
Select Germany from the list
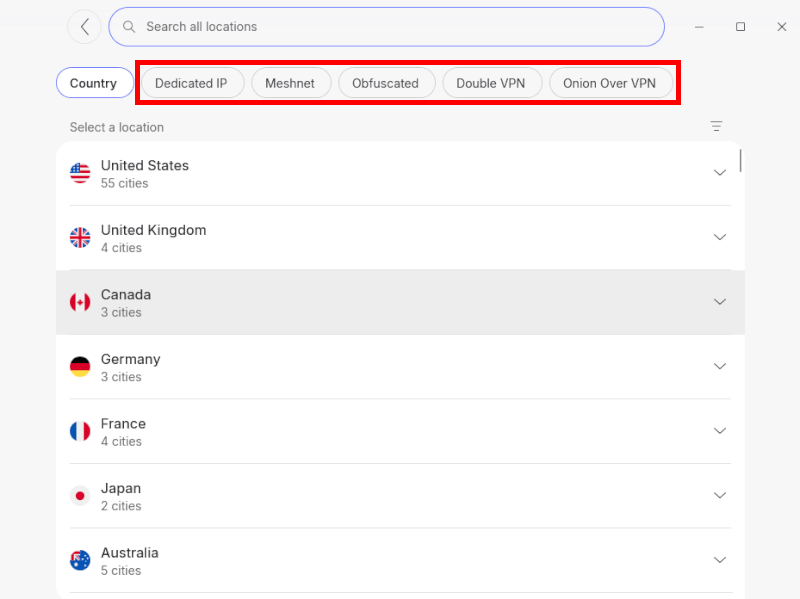(x=400, y=367)
